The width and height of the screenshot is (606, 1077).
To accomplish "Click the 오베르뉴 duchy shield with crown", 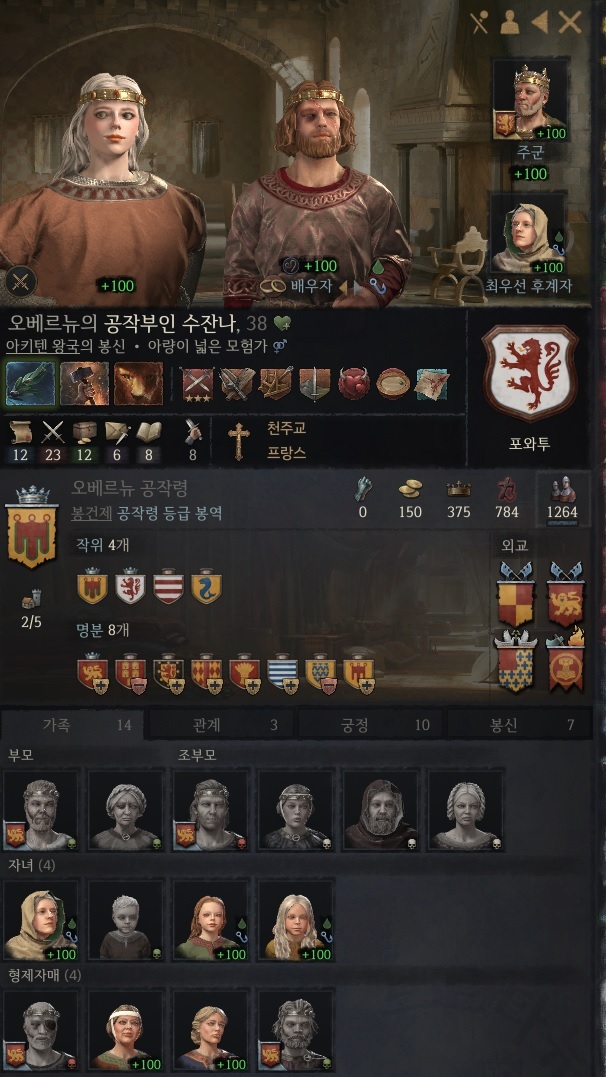I will tap(30, 527).
